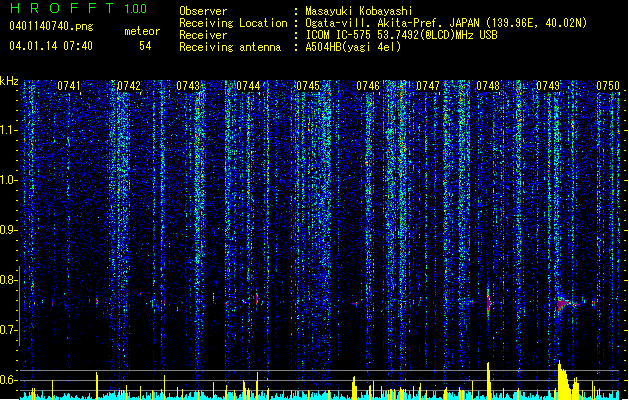Click the 0747 time marker
Screen dimensions: 629x400
click(428, 85)
